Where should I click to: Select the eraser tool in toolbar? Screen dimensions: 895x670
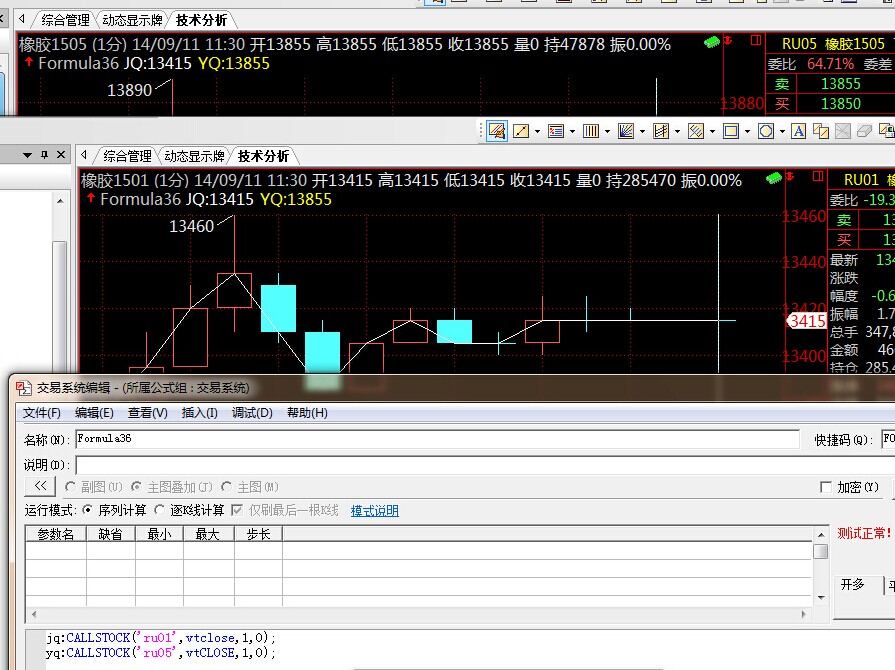[x=864, y=131]
